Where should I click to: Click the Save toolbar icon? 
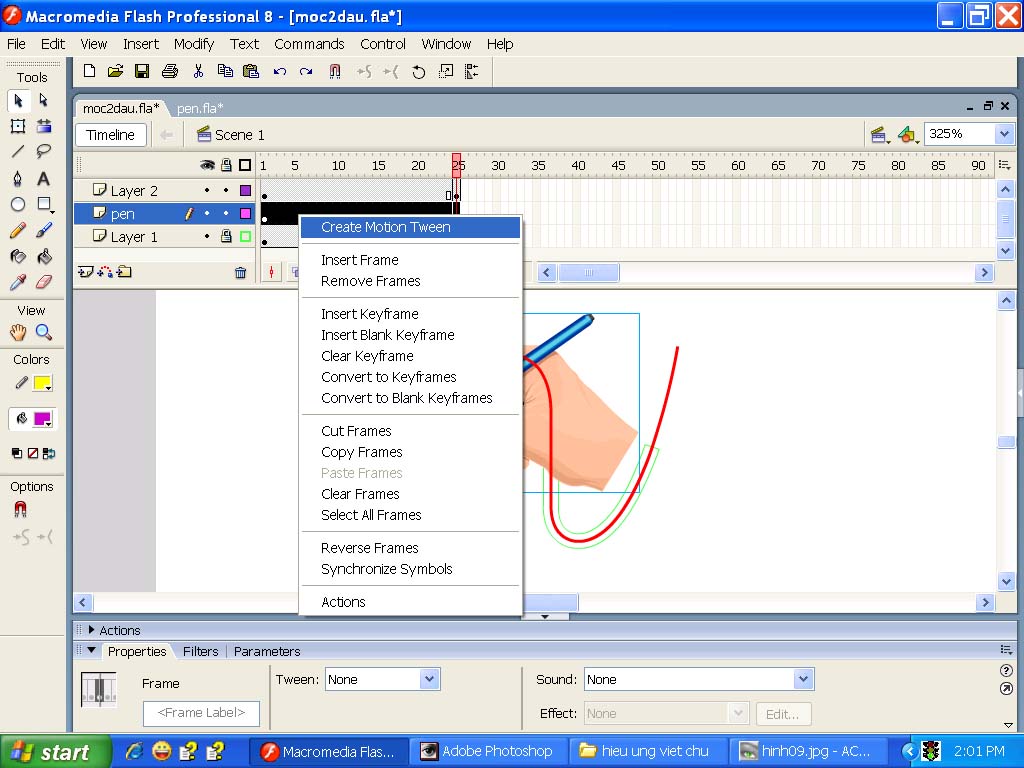[142, 71]
